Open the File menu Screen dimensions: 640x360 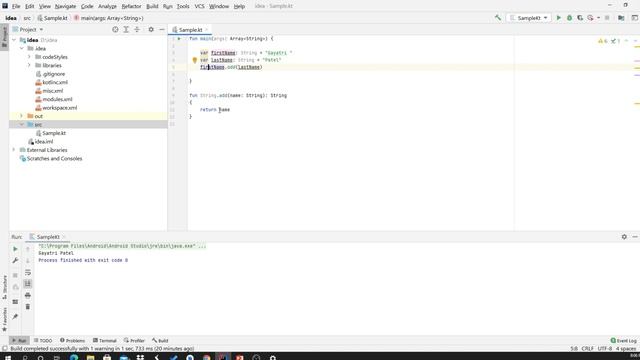click(x=16, y=6)
